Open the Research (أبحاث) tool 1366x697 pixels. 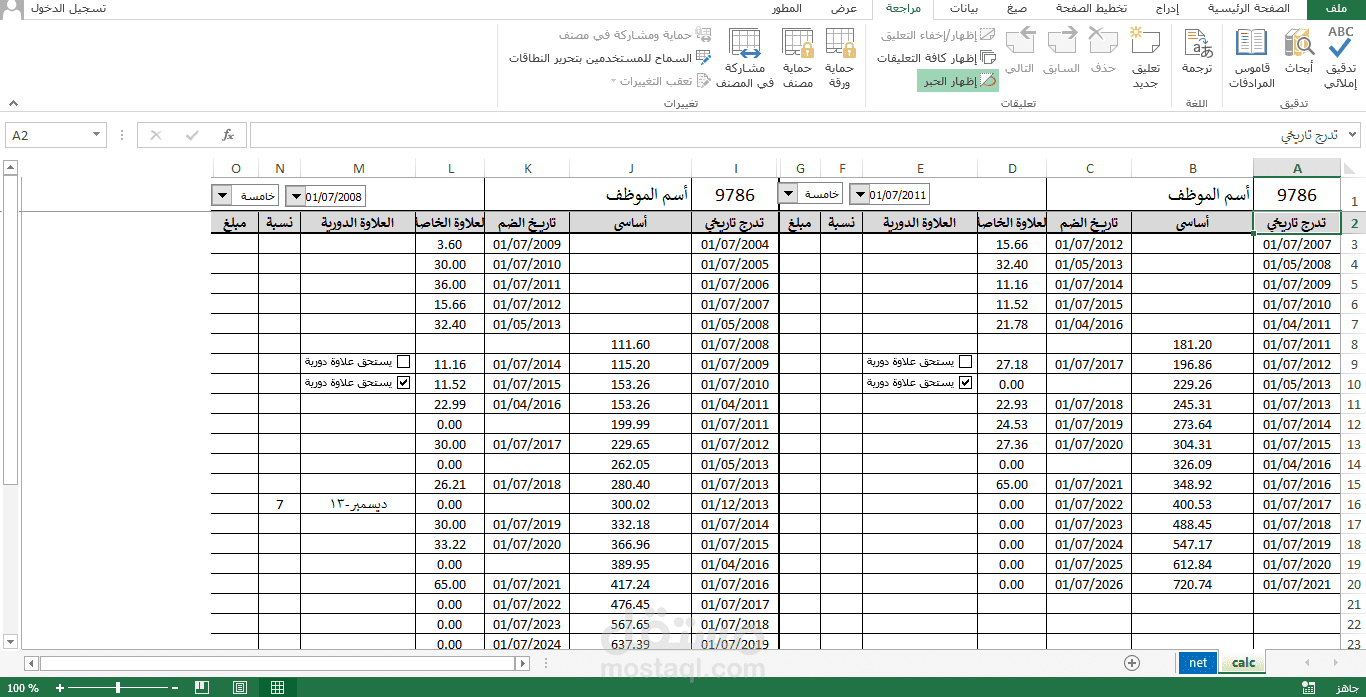(x=1298, y=50)
